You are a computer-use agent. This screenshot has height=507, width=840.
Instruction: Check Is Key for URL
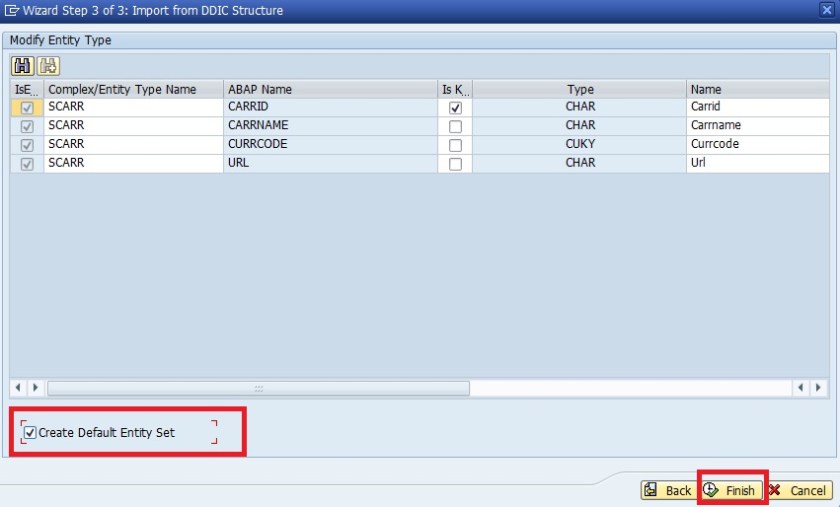(x=455, y=164)
